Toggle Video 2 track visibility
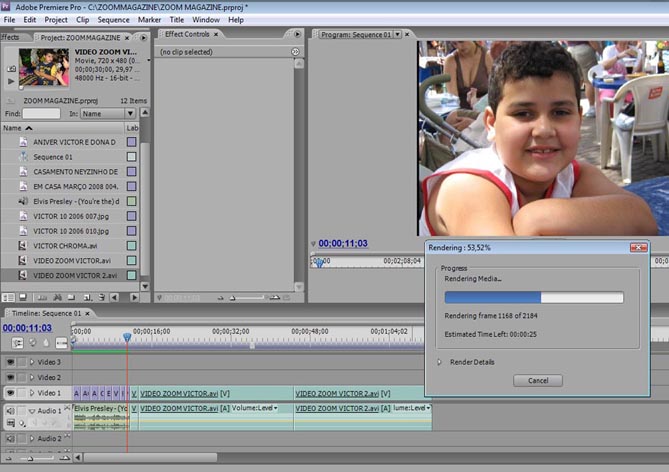669x472 pixels. coord(11,378)
